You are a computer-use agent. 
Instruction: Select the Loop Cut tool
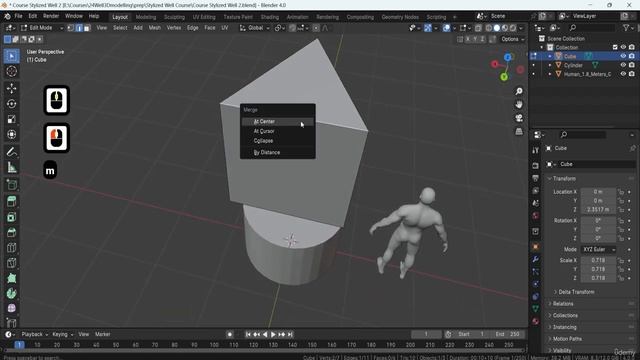11,247
